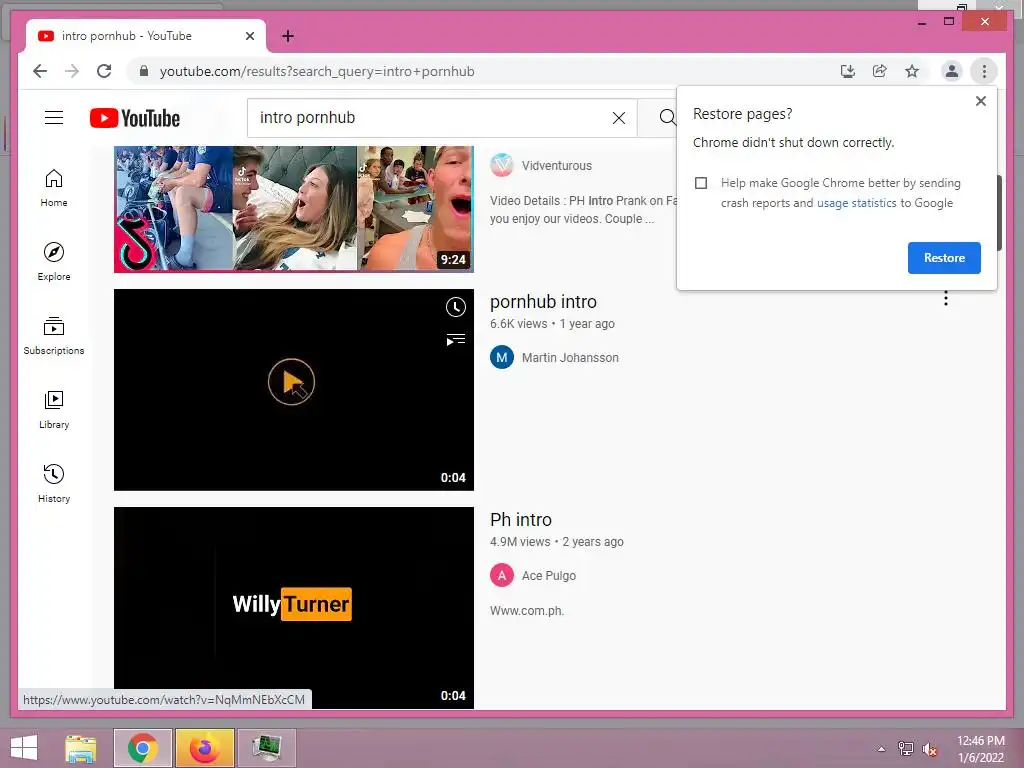Click the Martin Johansson channel name

570,358
